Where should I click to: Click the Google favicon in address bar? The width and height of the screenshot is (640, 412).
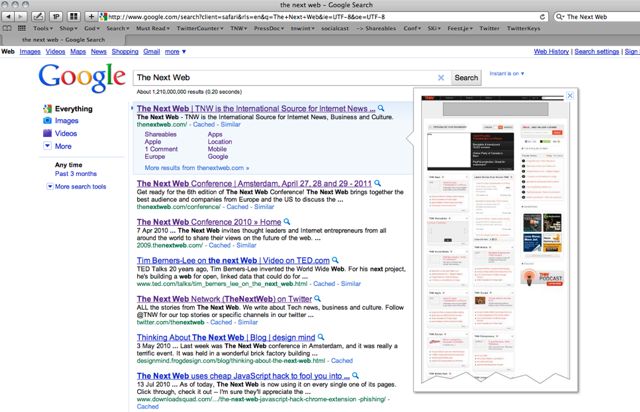[103, 17]
